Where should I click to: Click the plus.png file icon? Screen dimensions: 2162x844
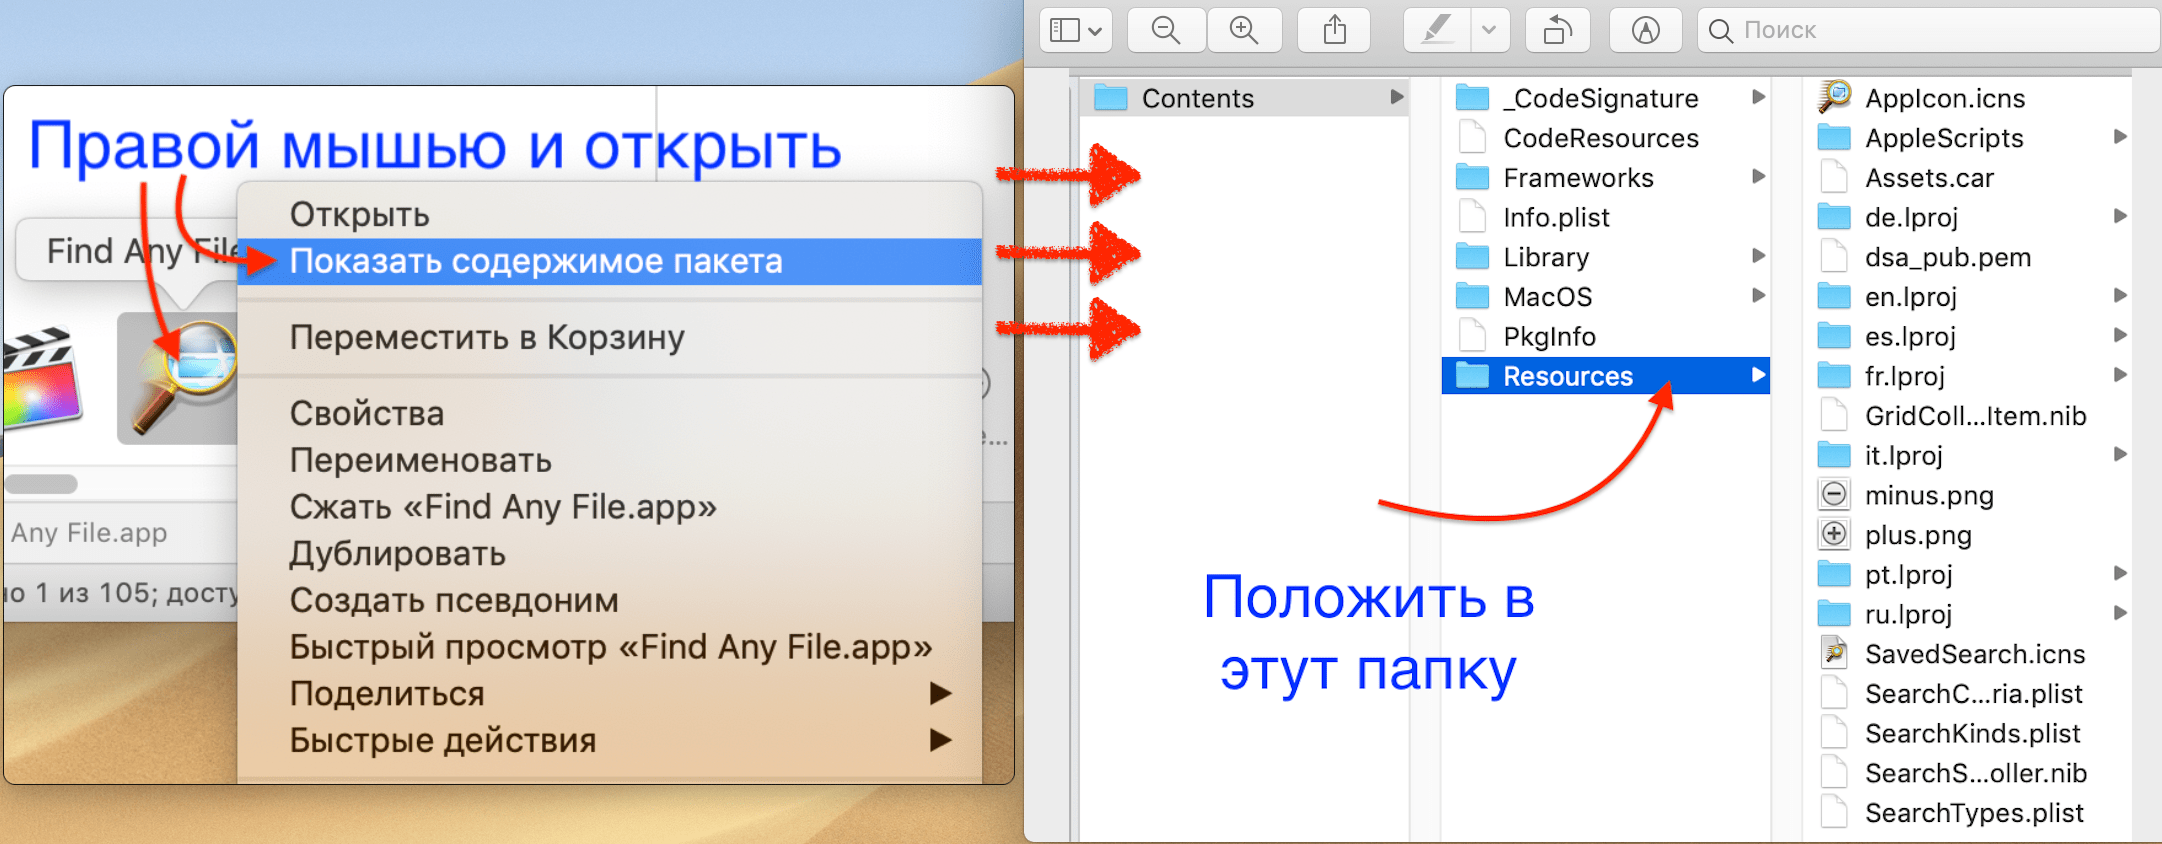(x=1834, y=534)
